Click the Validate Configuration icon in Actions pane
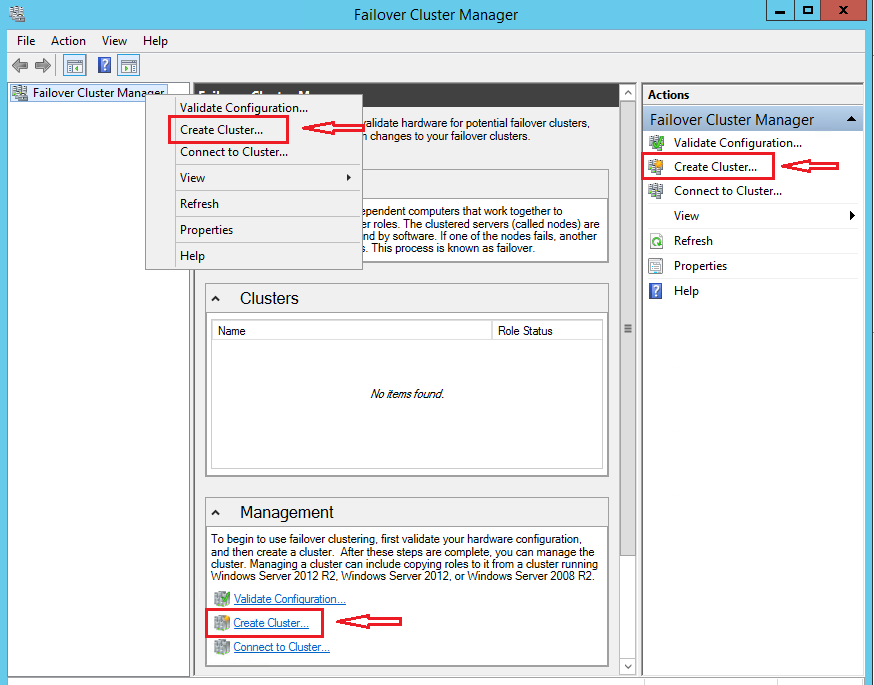This screenshot has width=874, height=685. pos(658,142)
